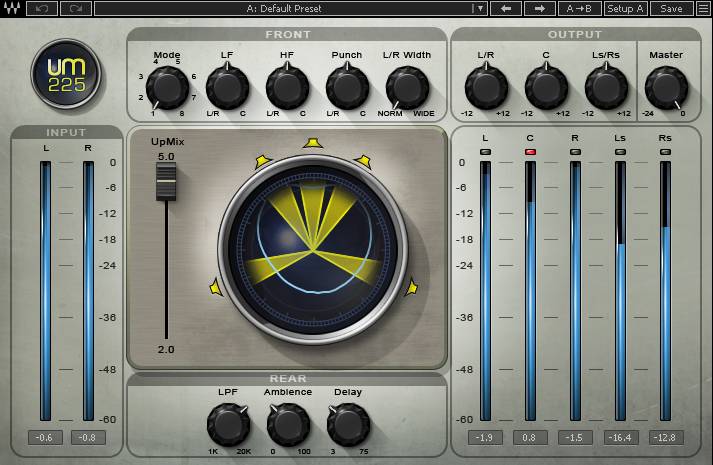Open the hamburger menu icon

point(703,8)
